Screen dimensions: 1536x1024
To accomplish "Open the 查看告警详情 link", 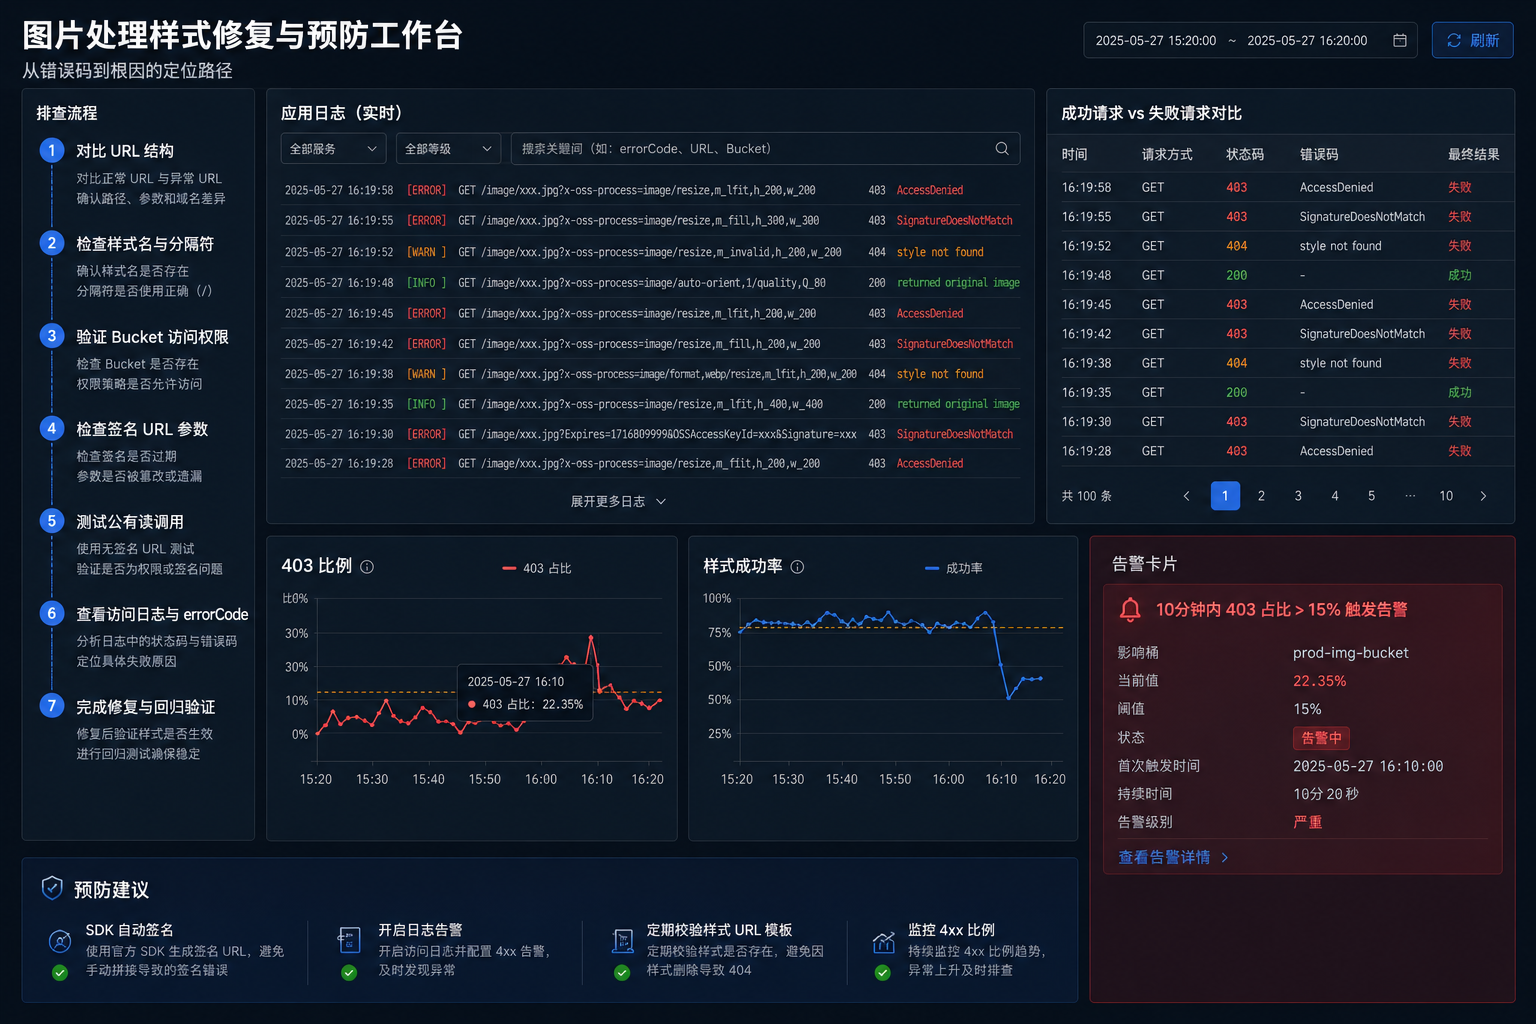I will (1173, 857).
